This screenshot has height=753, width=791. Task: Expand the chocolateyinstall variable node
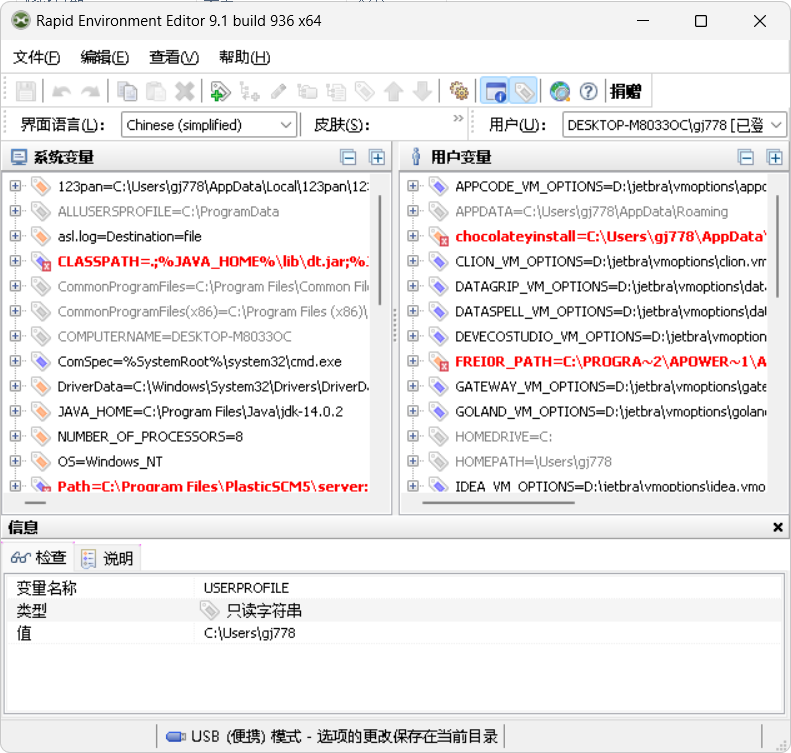tap(413, 236)
